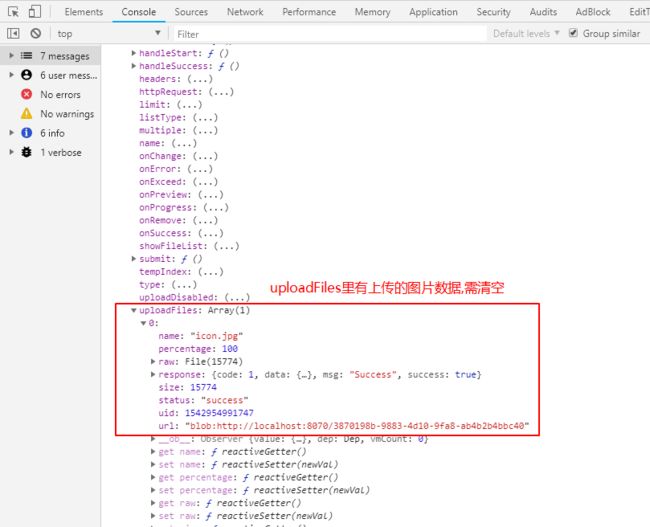Select the blue info icon
The image size is (650, 527).
pyautogui.click(x=27, y=133)
